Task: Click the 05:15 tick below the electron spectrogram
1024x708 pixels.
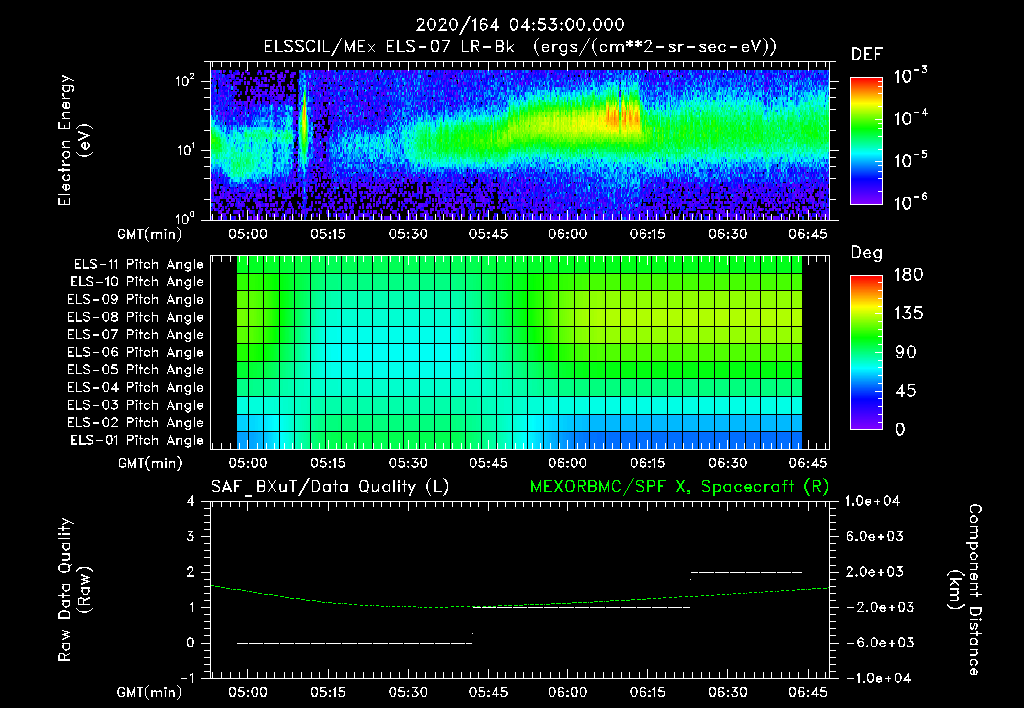Action: (328, 234)
